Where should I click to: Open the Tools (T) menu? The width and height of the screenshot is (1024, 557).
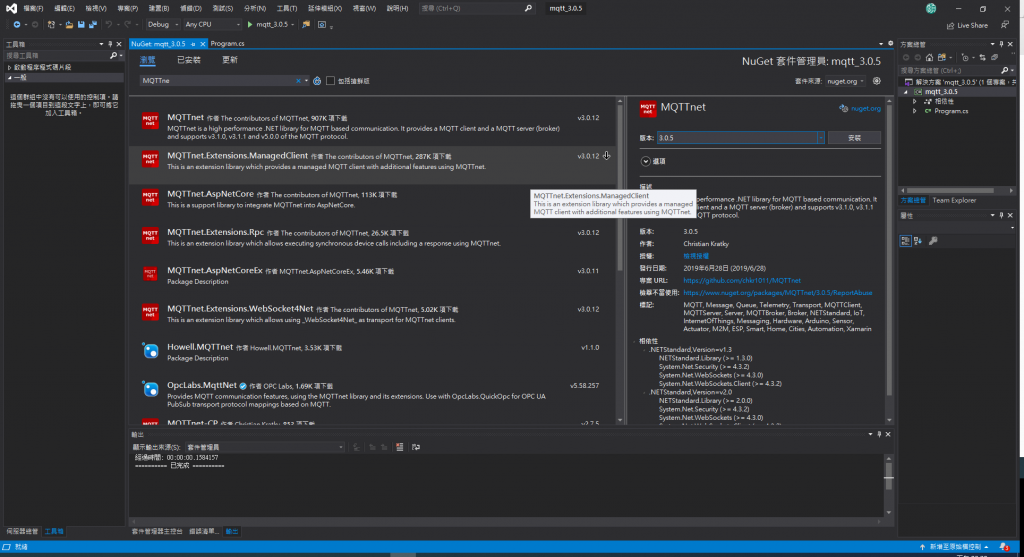point(286,8)
